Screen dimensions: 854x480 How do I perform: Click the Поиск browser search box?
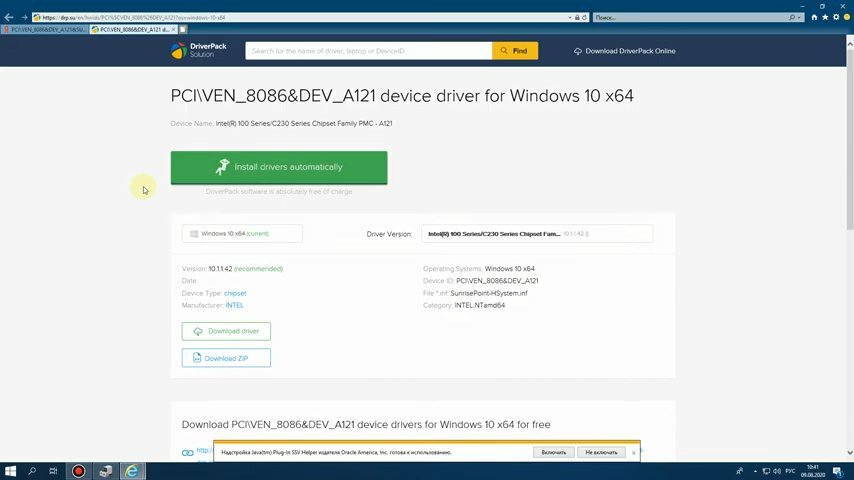click(x=691, y=17)
